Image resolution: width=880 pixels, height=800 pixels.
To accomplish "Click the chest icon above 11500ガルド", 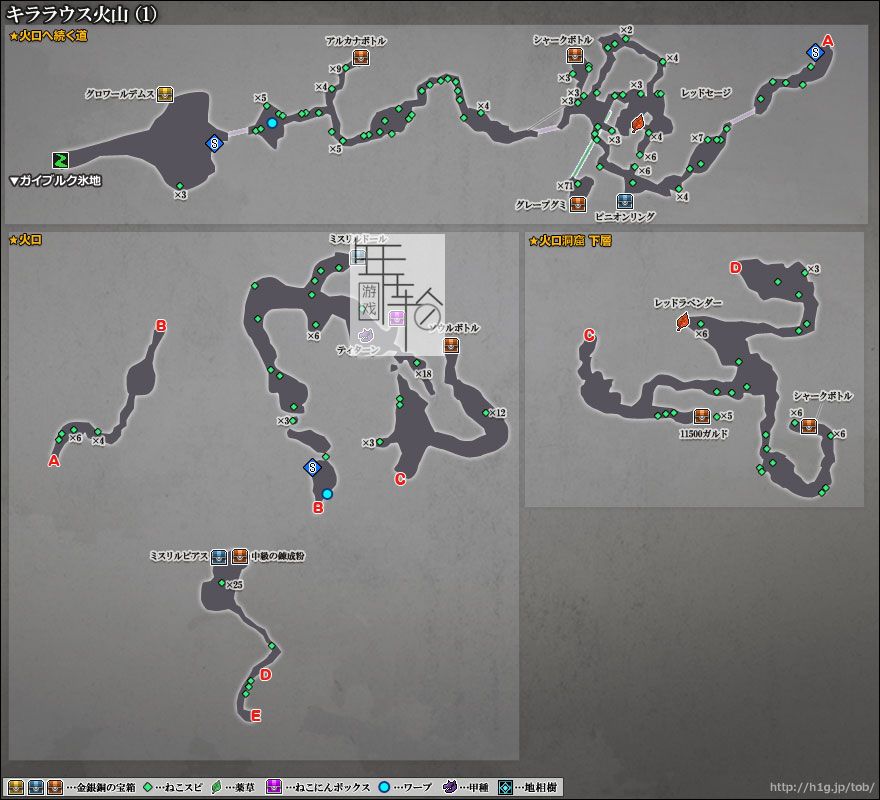I will coord(702,416).
